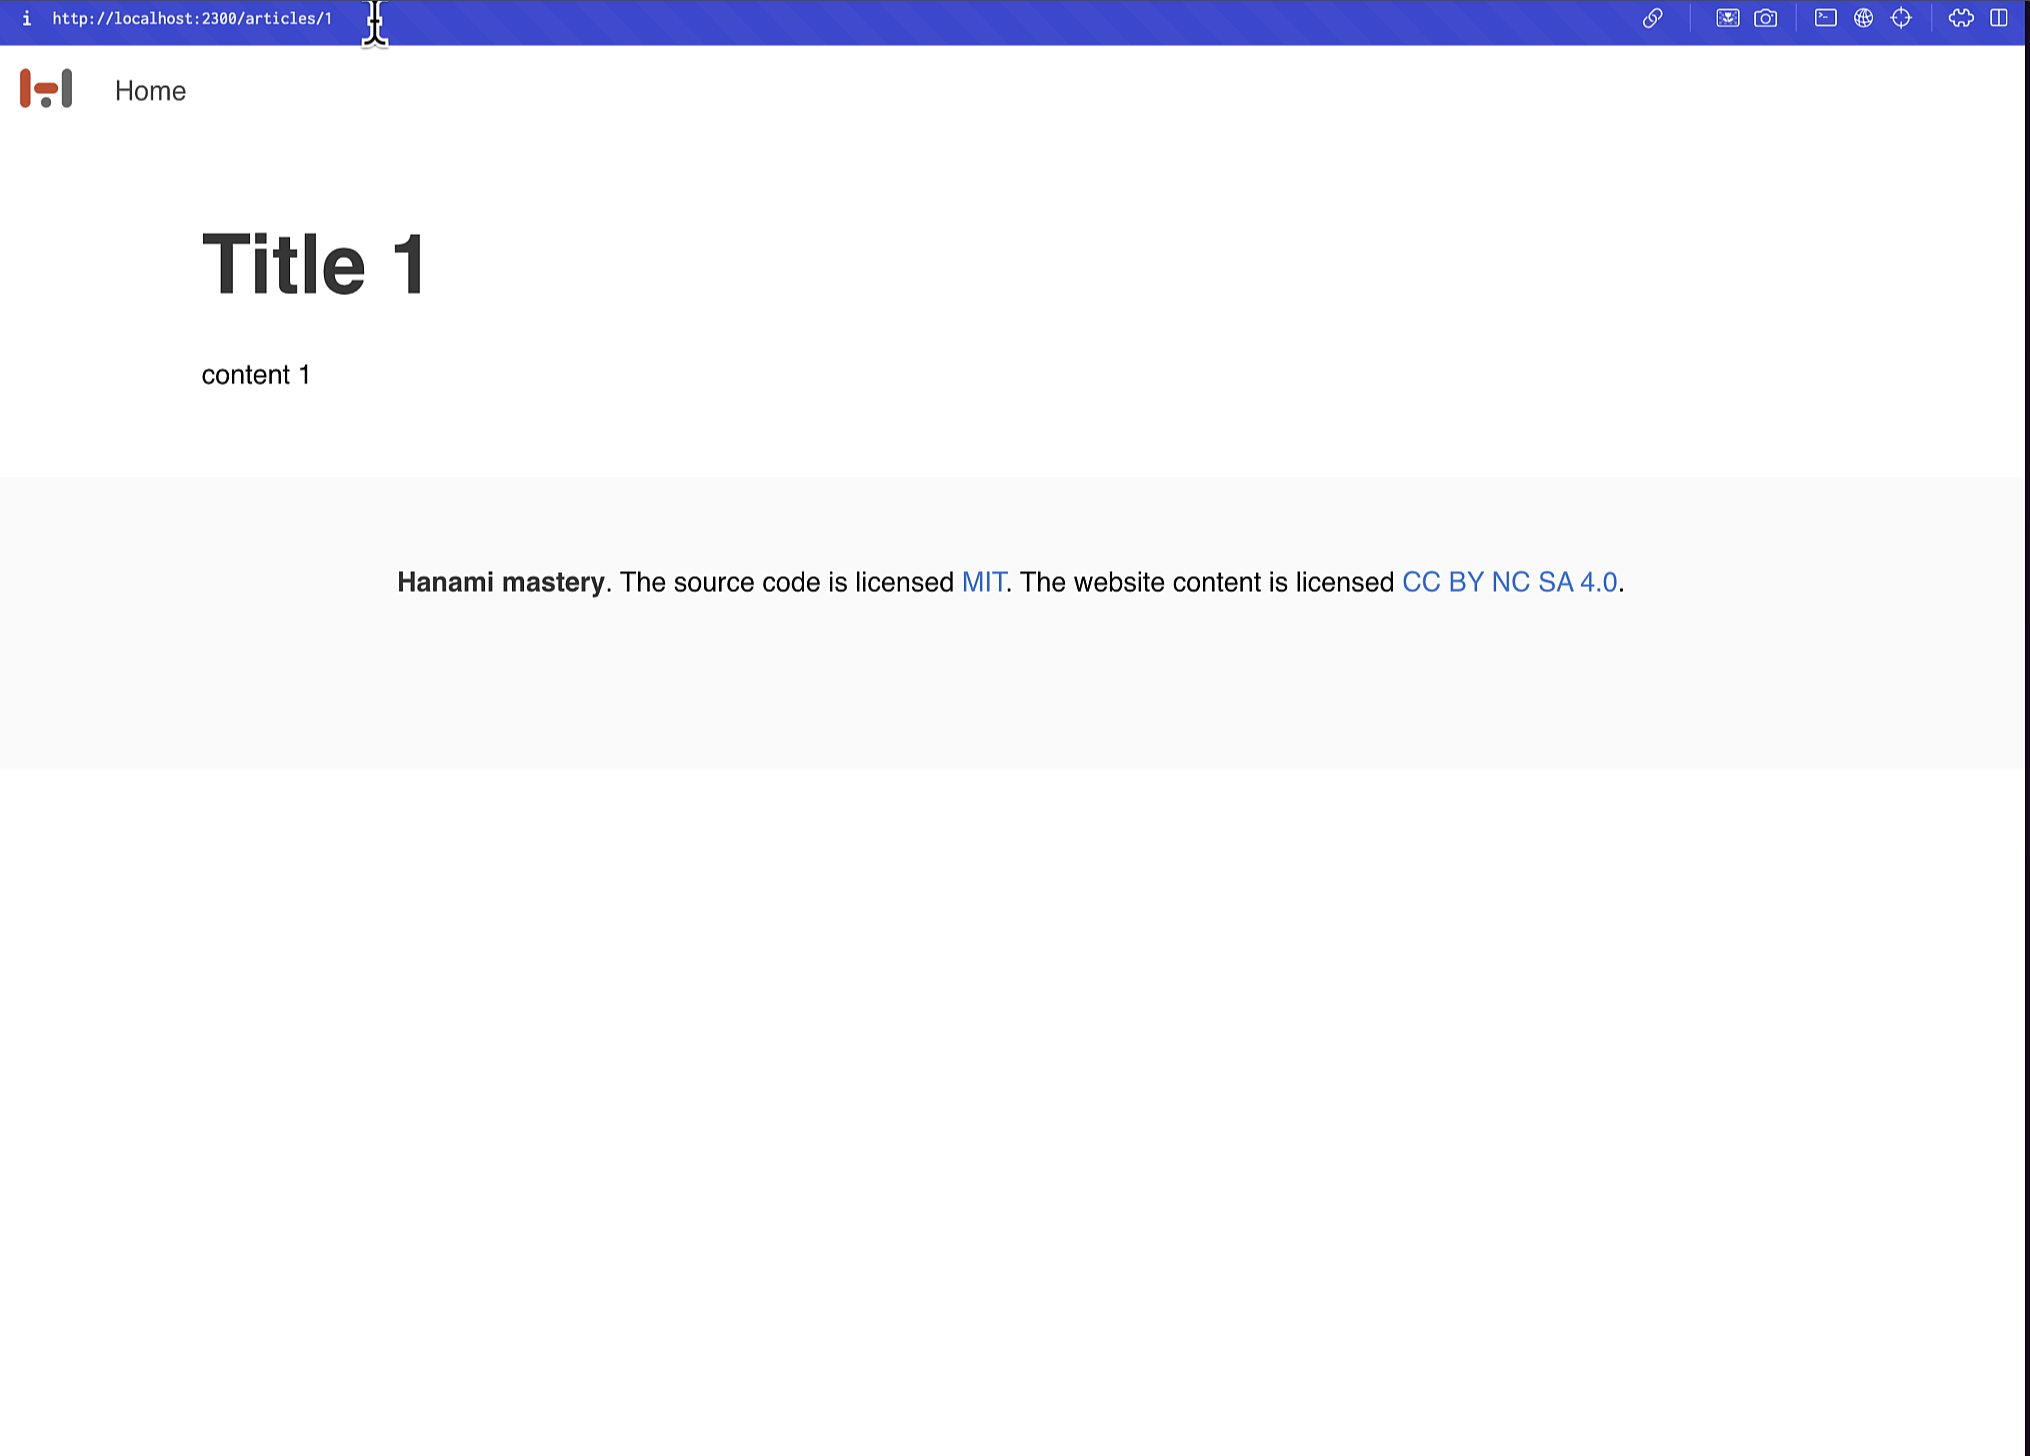Click the Hanami mastery logo
The height and width of the screenshot is (1456, 2030).
[46, 89]
